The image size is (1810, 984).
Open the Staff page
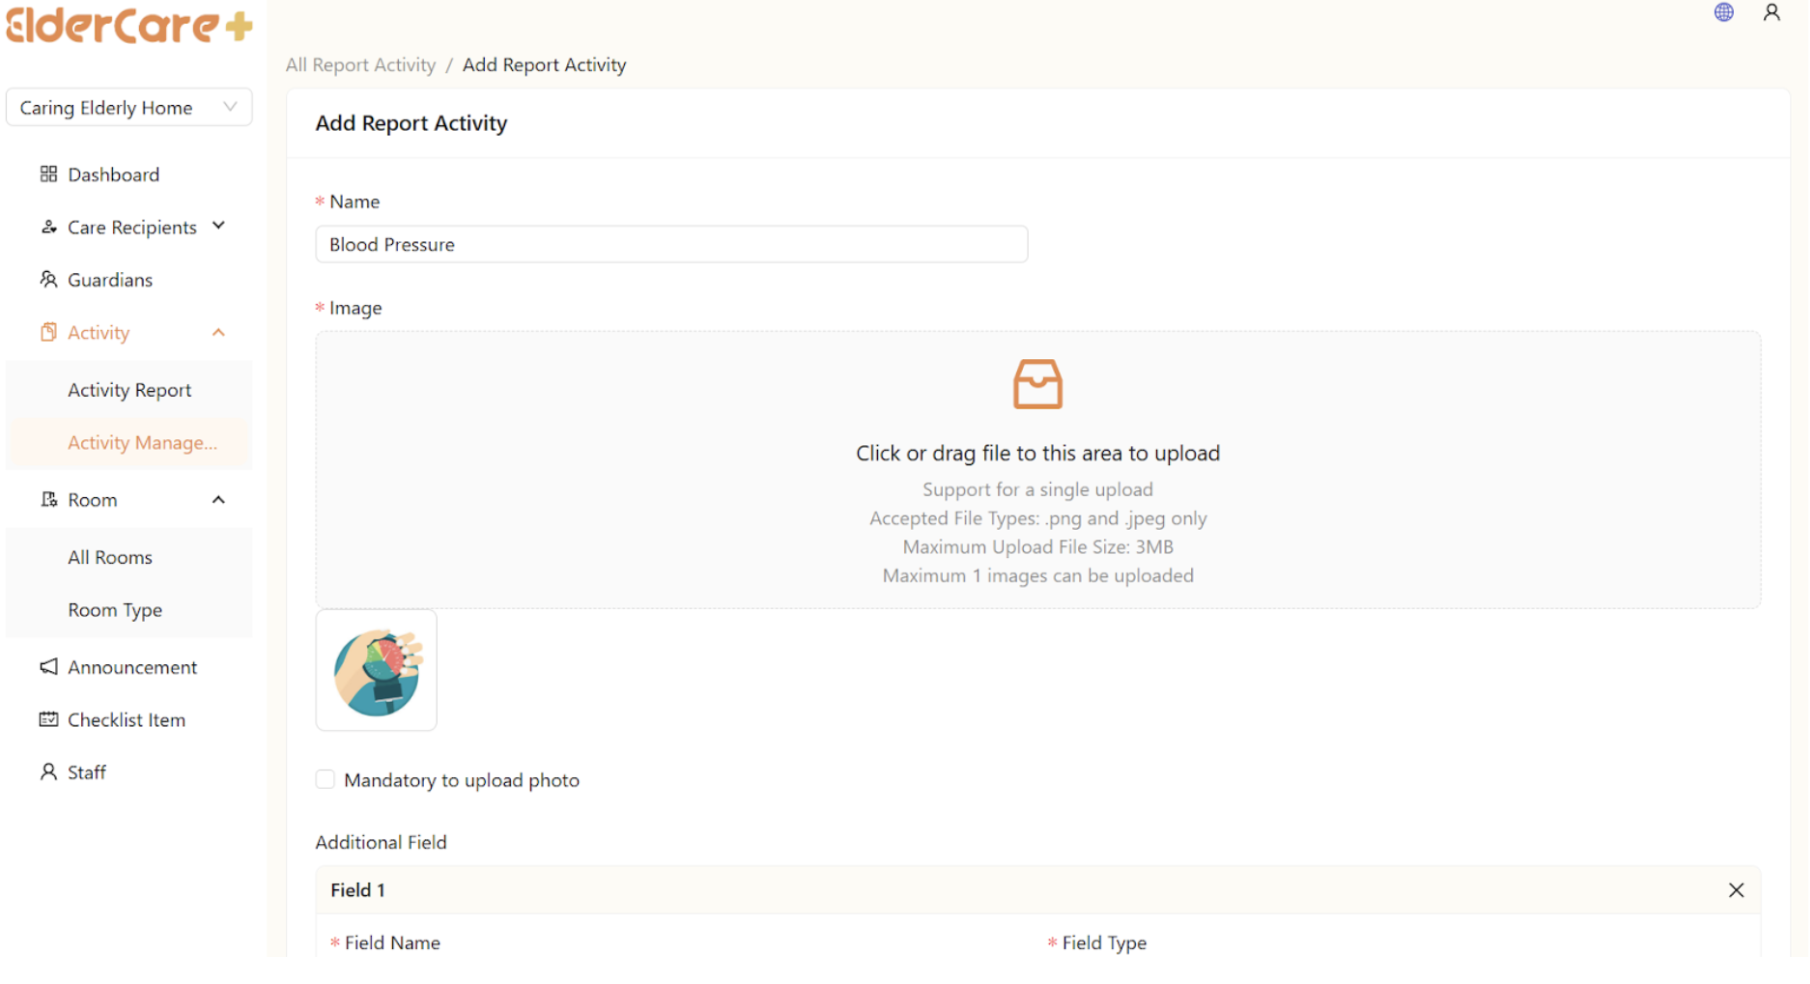coord(85,771)
